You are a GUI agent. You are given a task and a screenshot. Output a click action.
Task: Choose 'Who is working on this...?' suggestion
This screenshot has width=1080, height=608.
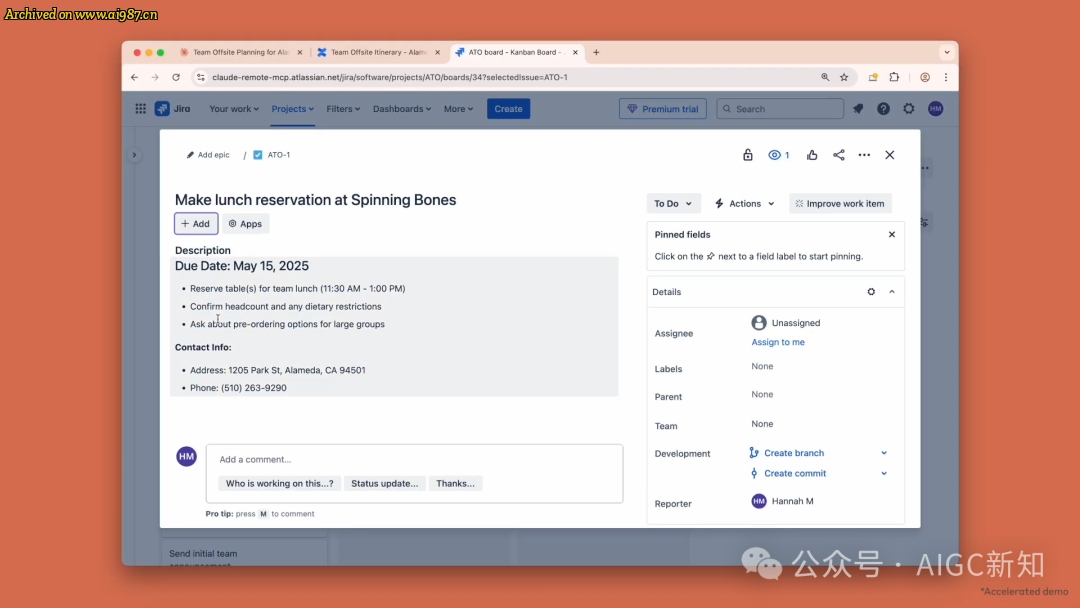click(x=280, y=483)
